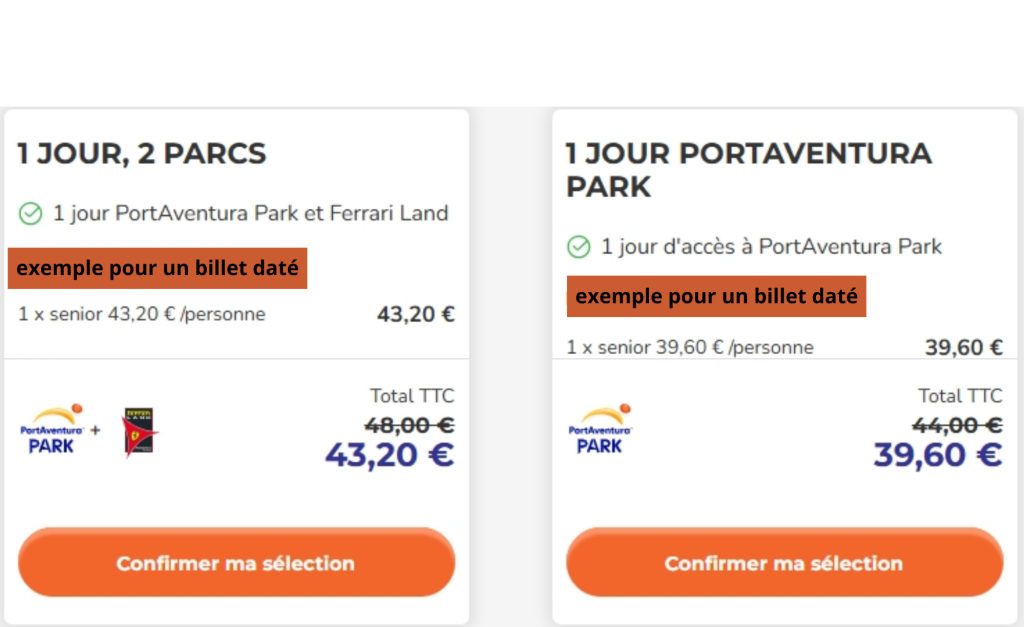Image resolution: width=1024 pixels, height=627 pixels.
Task: Click the crossed-out 44,00 € price
Action: (959, 425)
